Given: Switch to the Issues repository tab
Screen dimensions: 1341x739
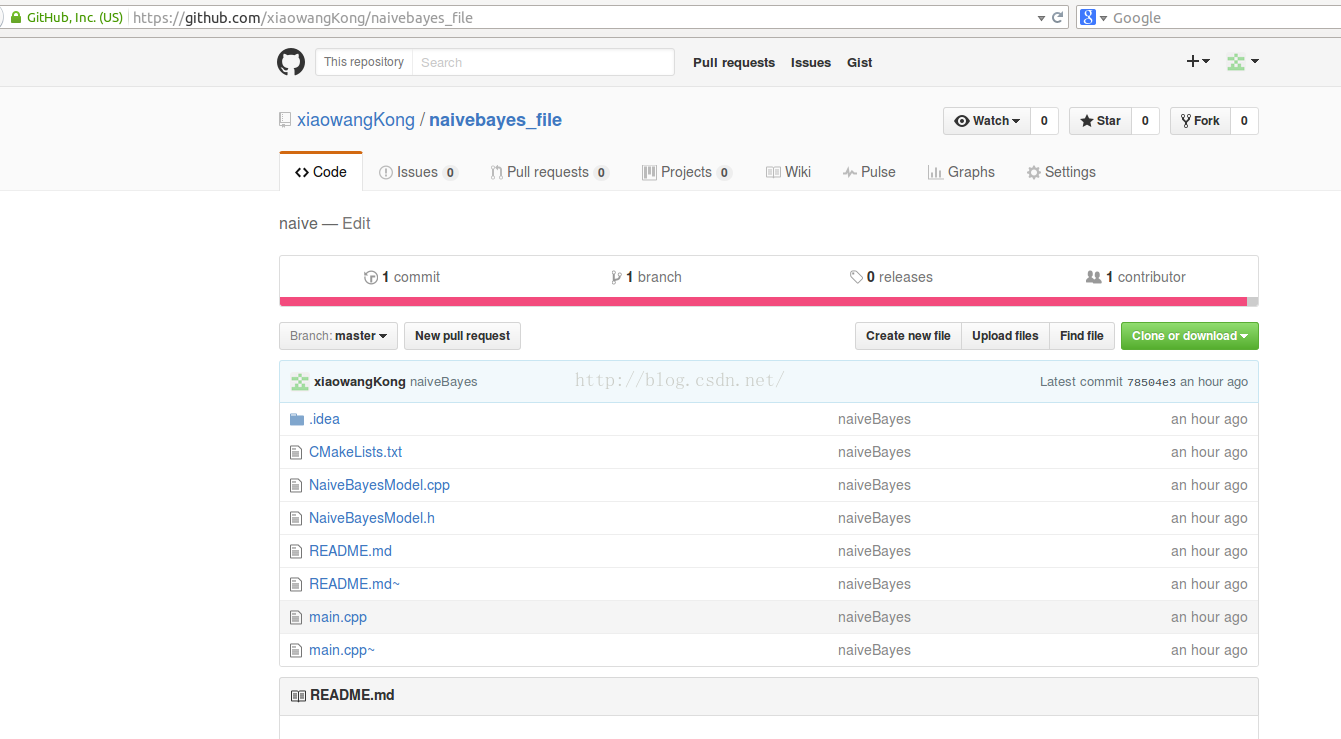Looking at the screenshot, I should tap(418, 172).
